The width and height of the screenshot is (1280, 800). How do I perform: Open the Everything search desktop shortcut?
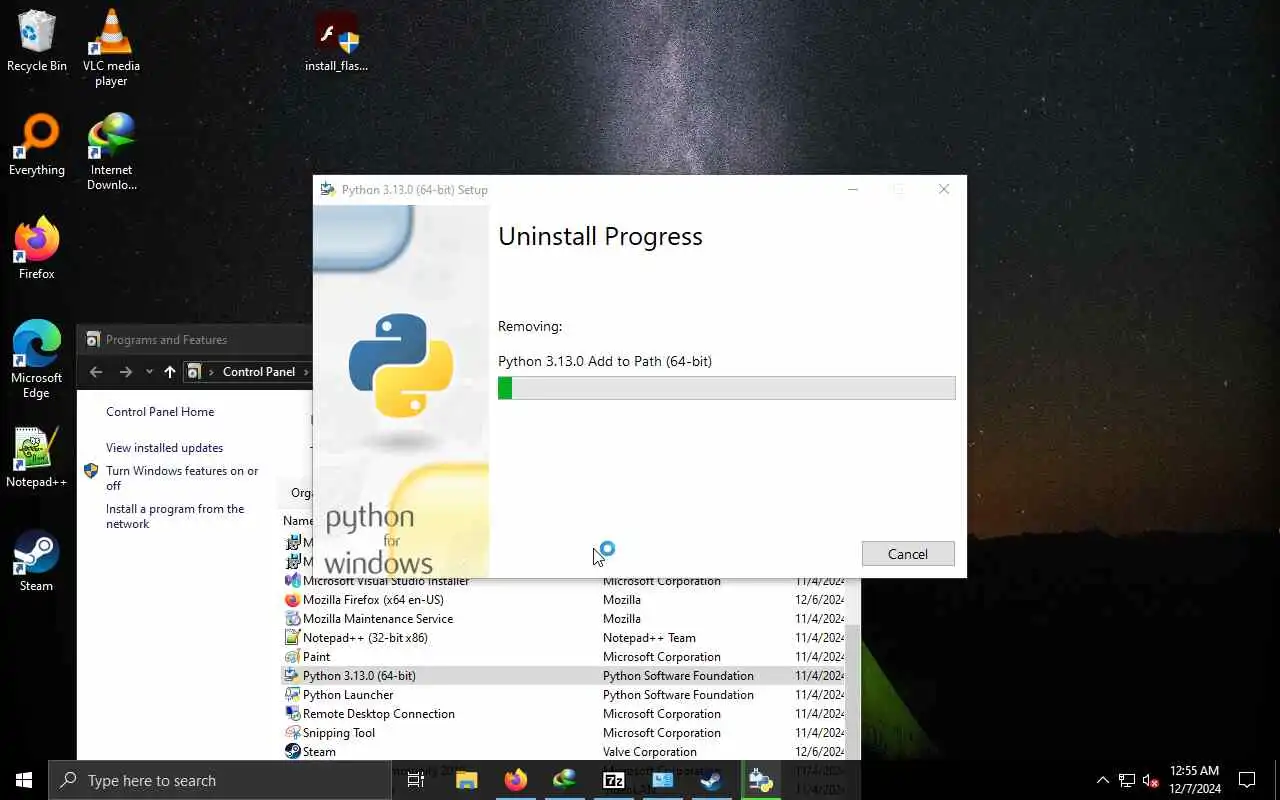(36, 145)
